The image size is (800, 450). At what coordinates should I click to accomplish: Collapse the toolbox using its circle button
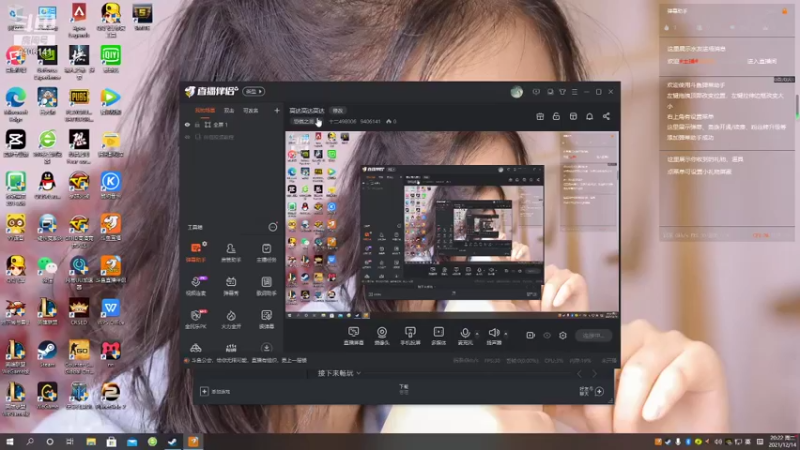(x=273, y=227)
